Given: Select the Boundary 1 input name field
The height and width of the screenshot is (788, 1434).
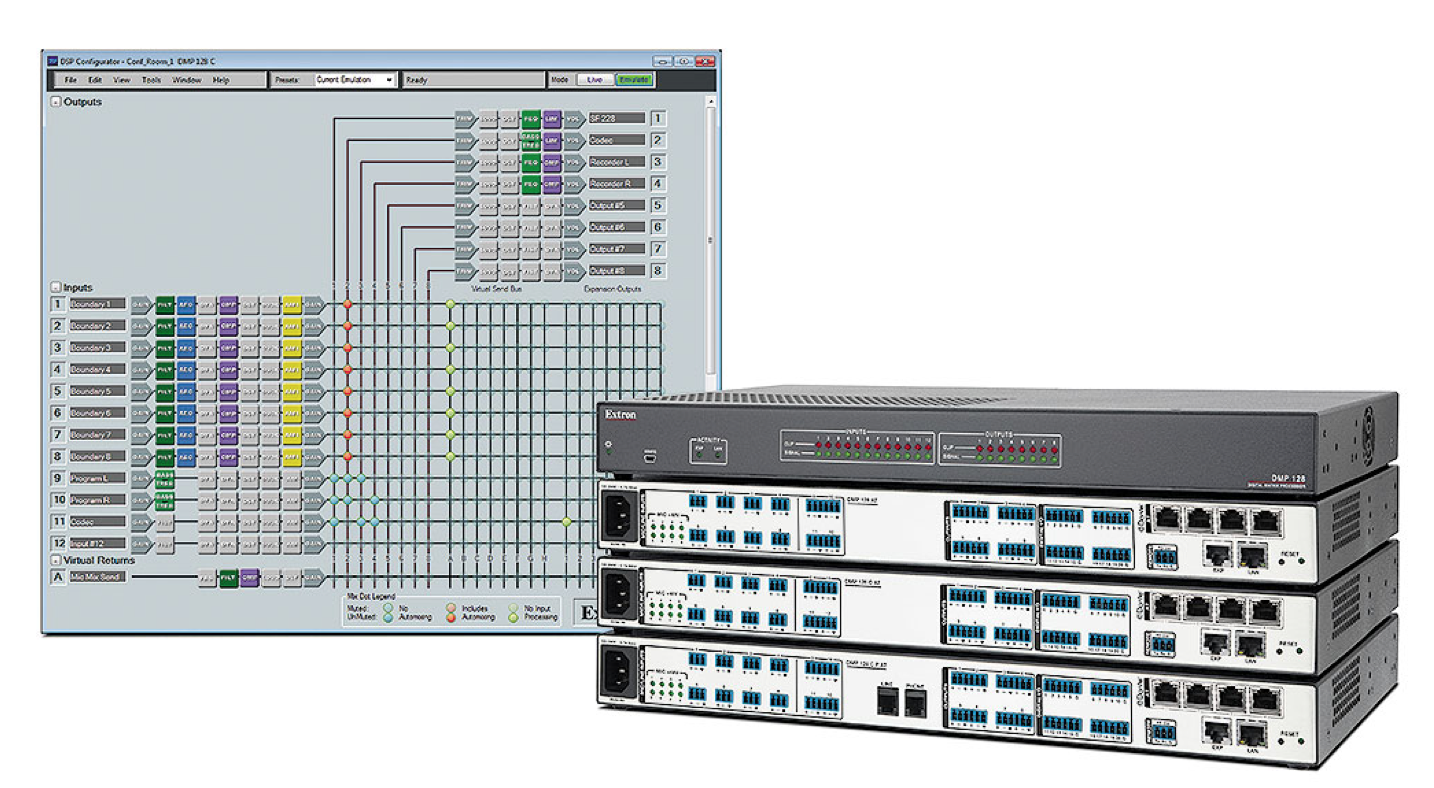Looking at the screenshot, I should pos(98,304).
